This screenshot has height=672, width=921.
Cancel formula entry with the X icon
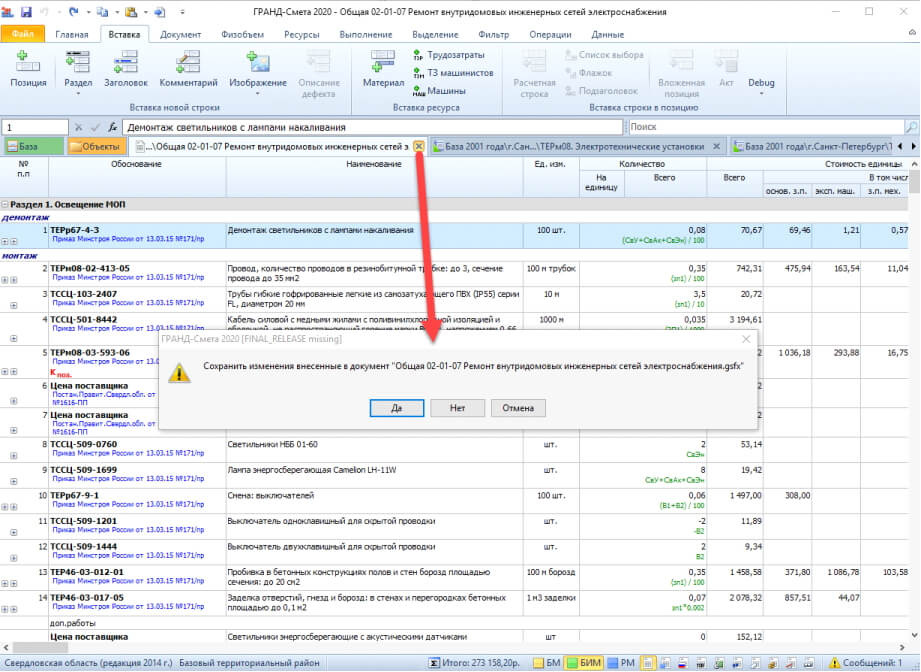click(79, 127)
